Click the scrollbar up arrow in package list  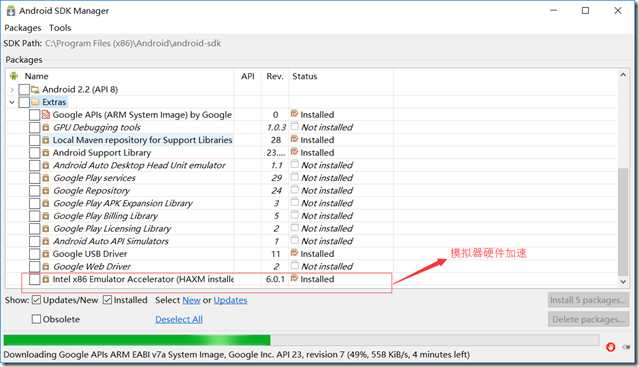pos(623,75)
